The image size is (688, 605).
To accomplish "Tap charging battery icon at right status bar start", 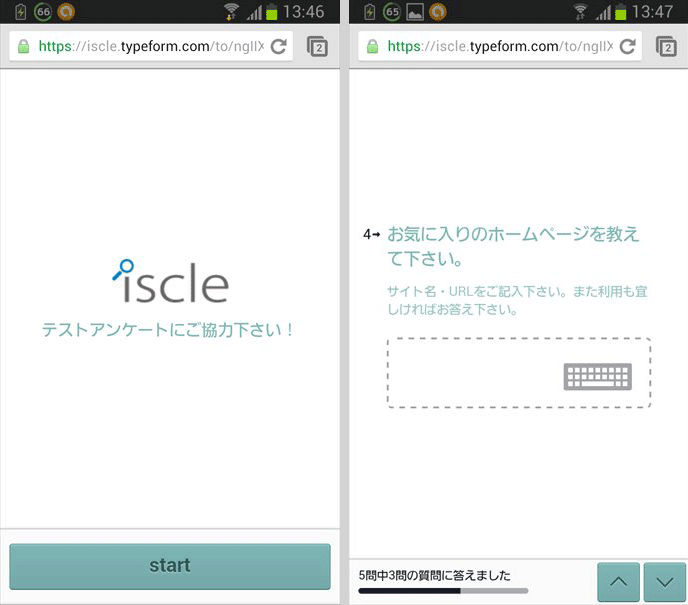I will pos(369,12).
